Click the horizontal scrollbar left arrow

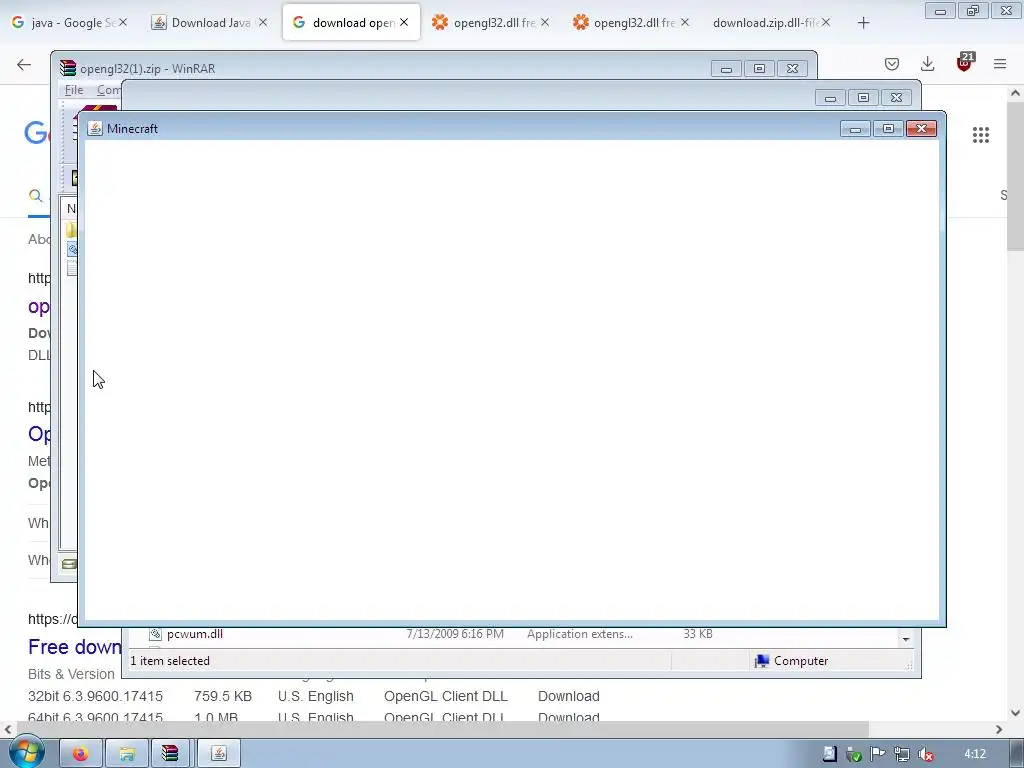(8, 729)
